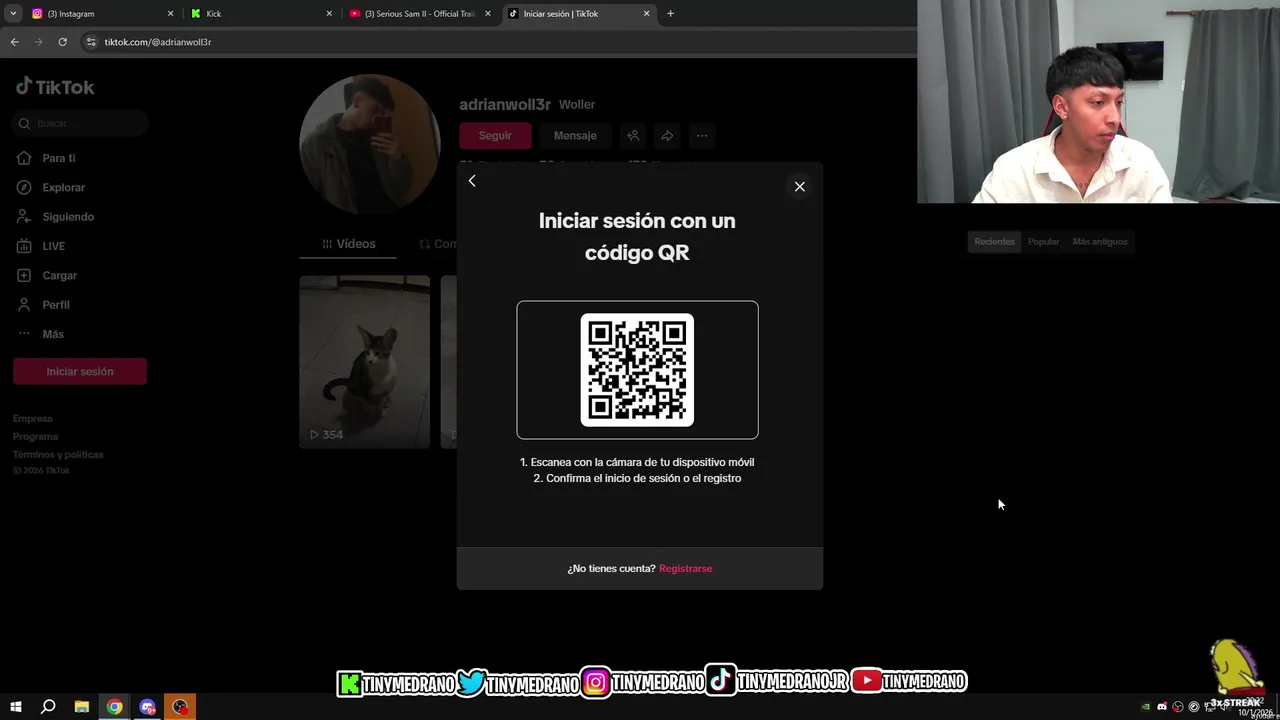Reload the page
1280x720 pixels.
tap(62, 42)
